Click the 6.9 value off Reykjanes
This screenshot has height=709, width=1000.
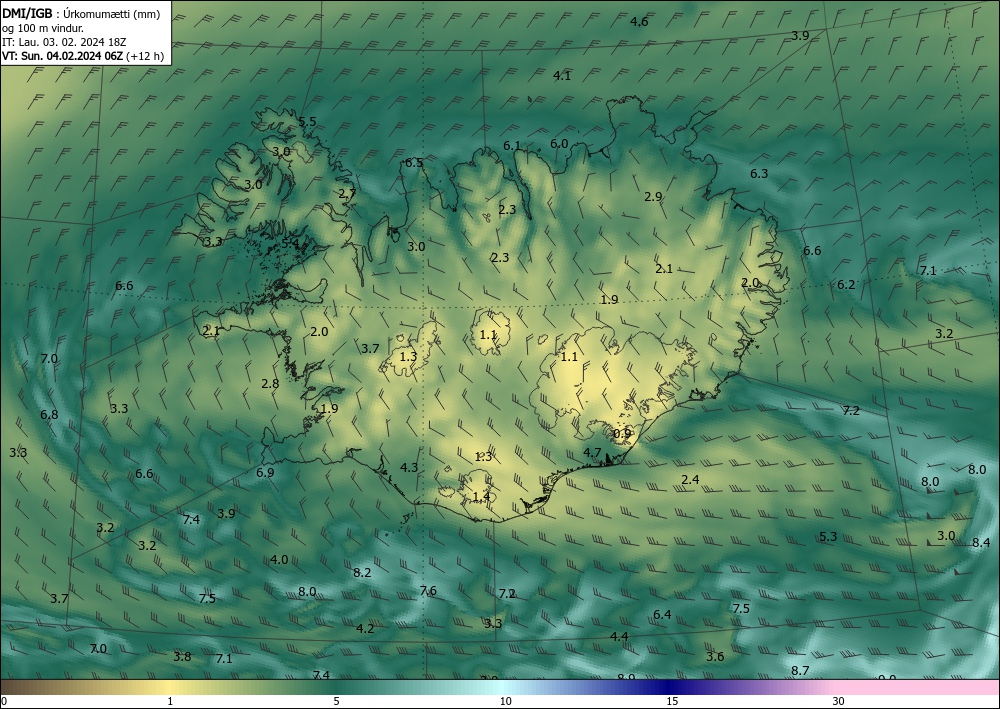(x=265, y=473)
